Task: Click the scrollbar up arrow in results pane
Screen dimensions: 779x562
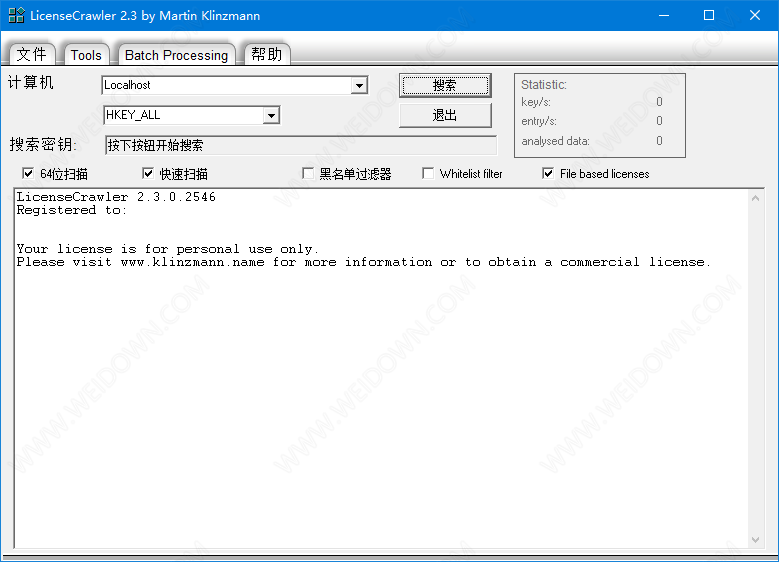Action: pyautogui.click(x=755, y=198)
